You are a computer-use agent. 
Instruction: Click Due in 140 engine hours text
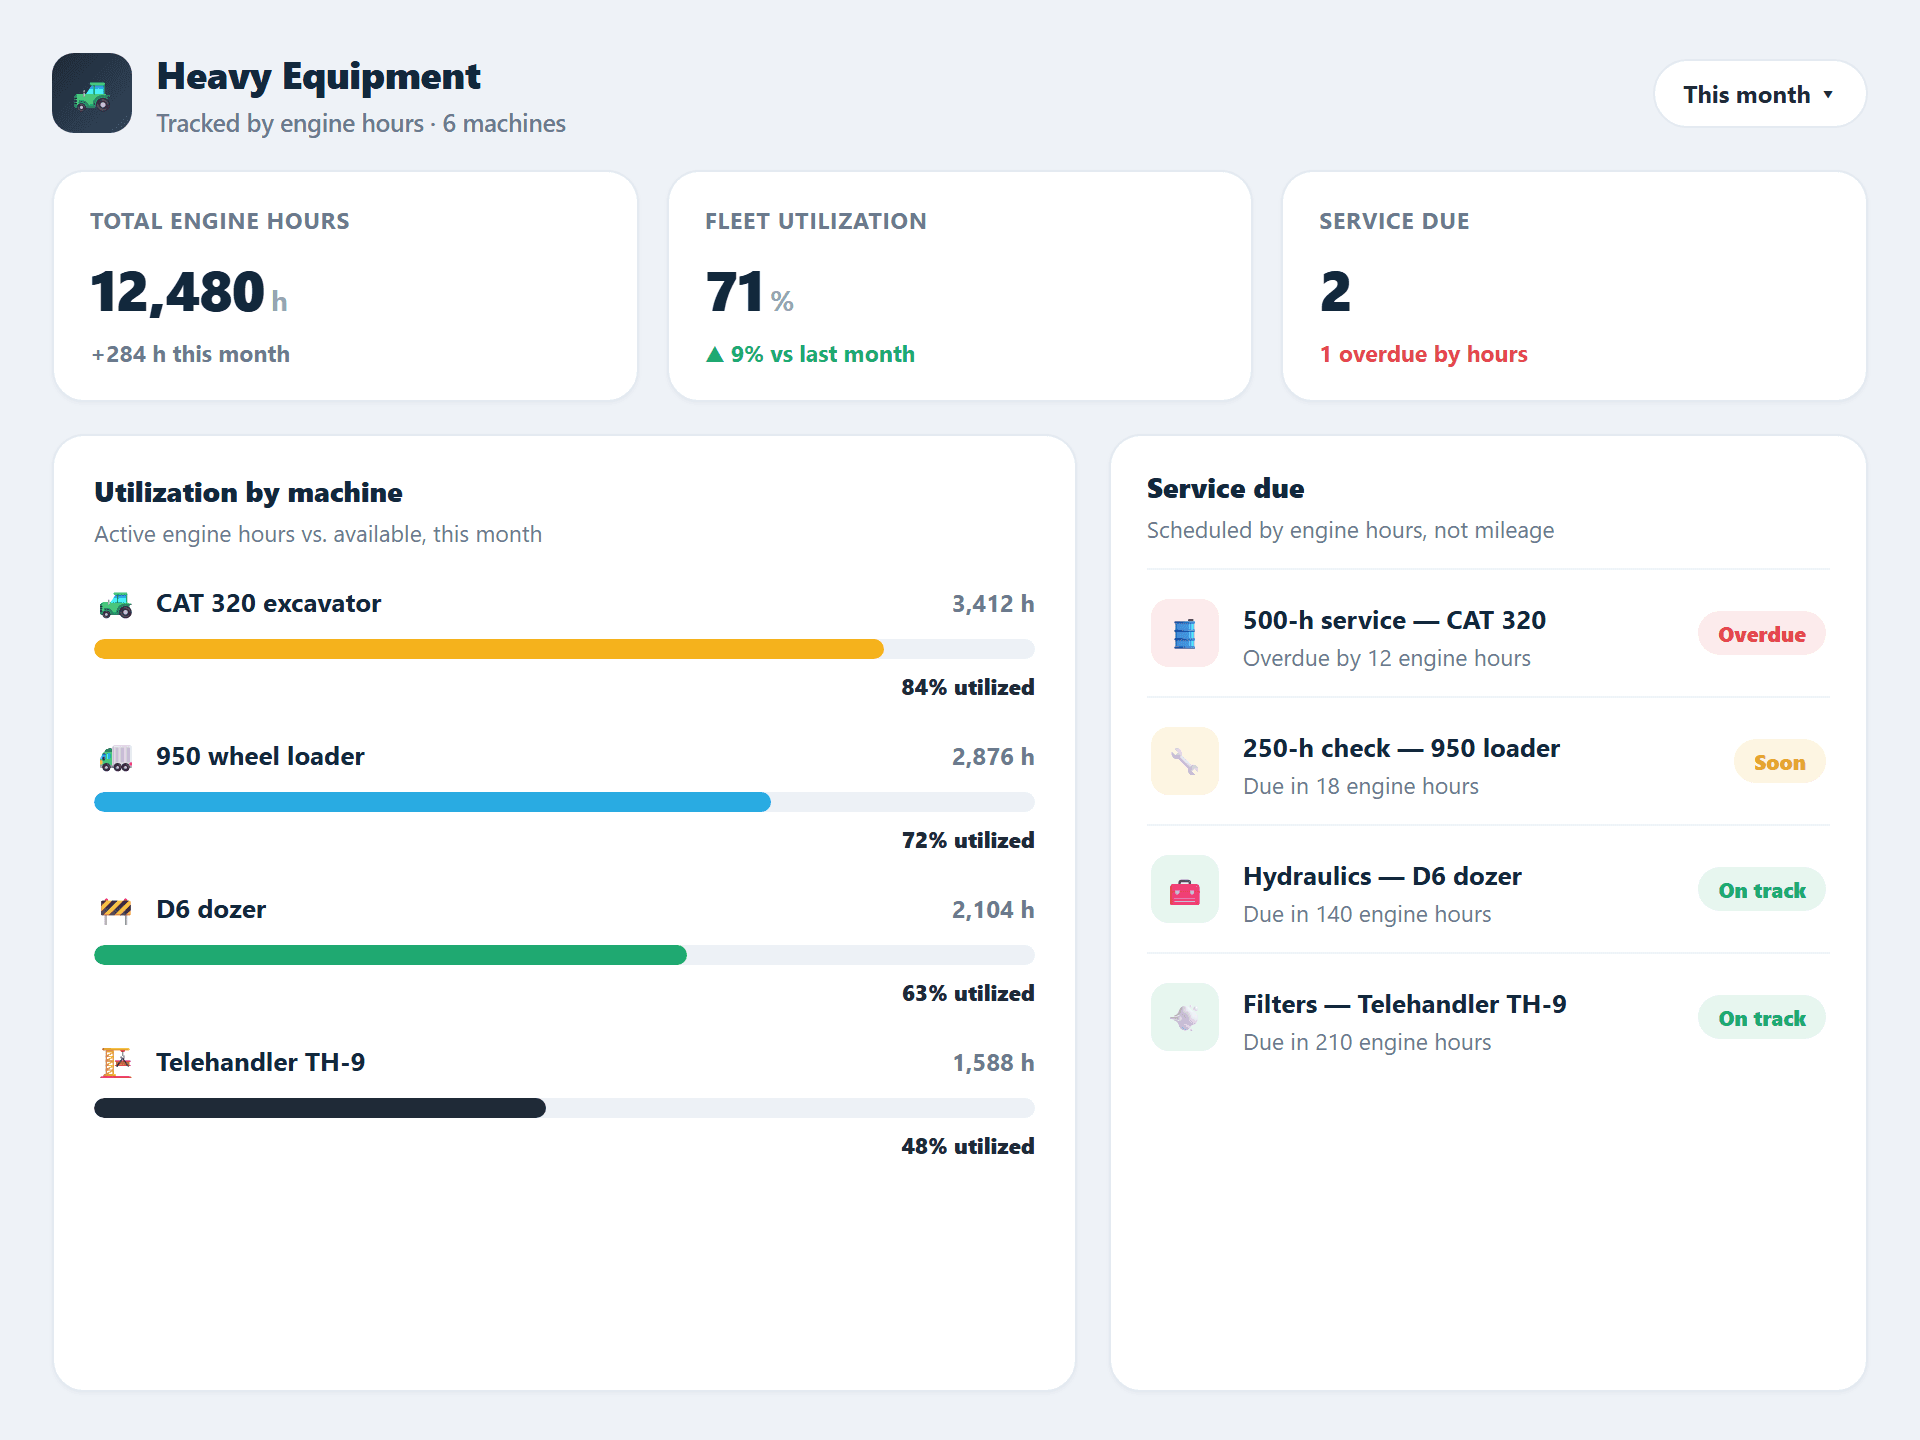pyautogui.click(x=1366, y=914)
